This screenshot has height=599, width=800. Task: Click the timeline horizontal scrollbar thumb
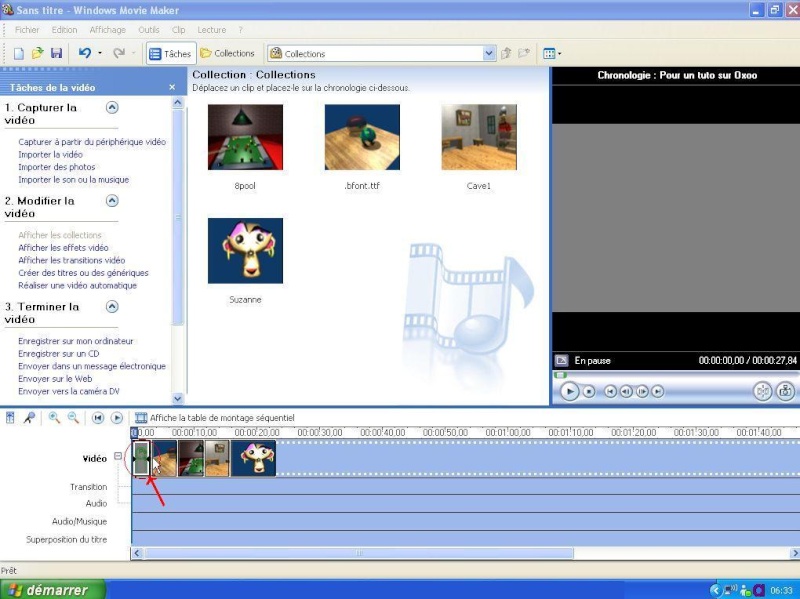pos(359,553)
